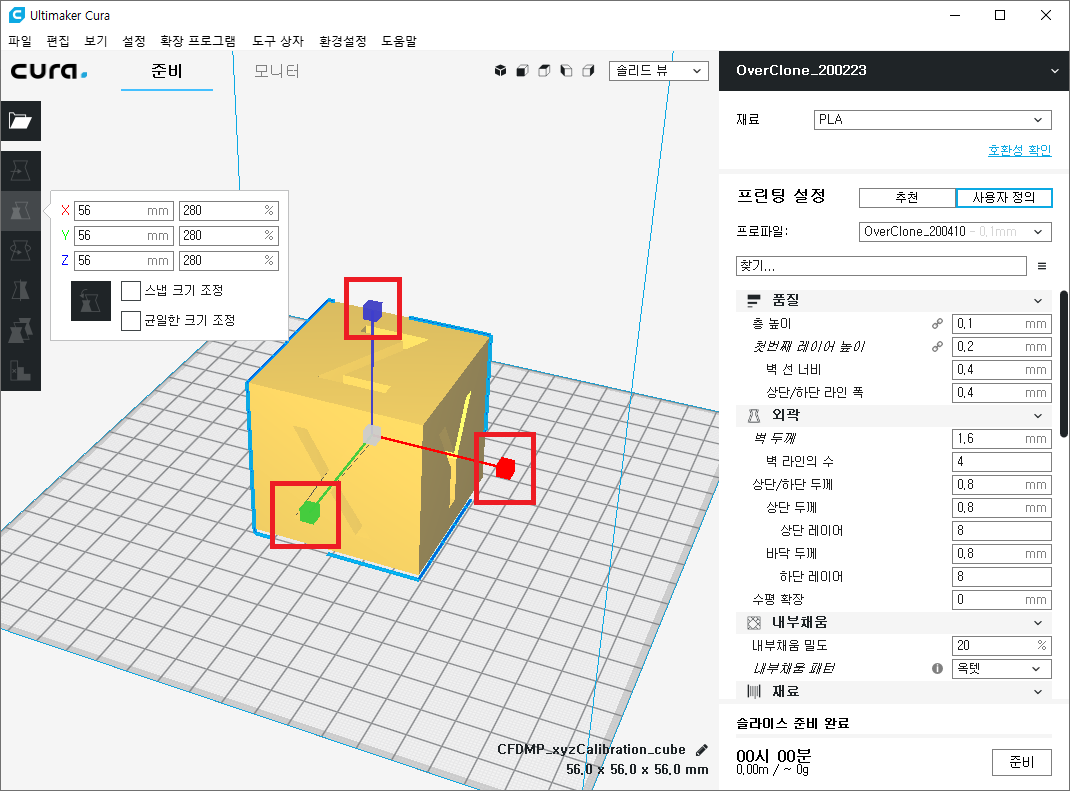Click the red X-axis scale handle cube
Image resolution: width=1070 pixels, height=791 pixels.
[x=506, y=468]
